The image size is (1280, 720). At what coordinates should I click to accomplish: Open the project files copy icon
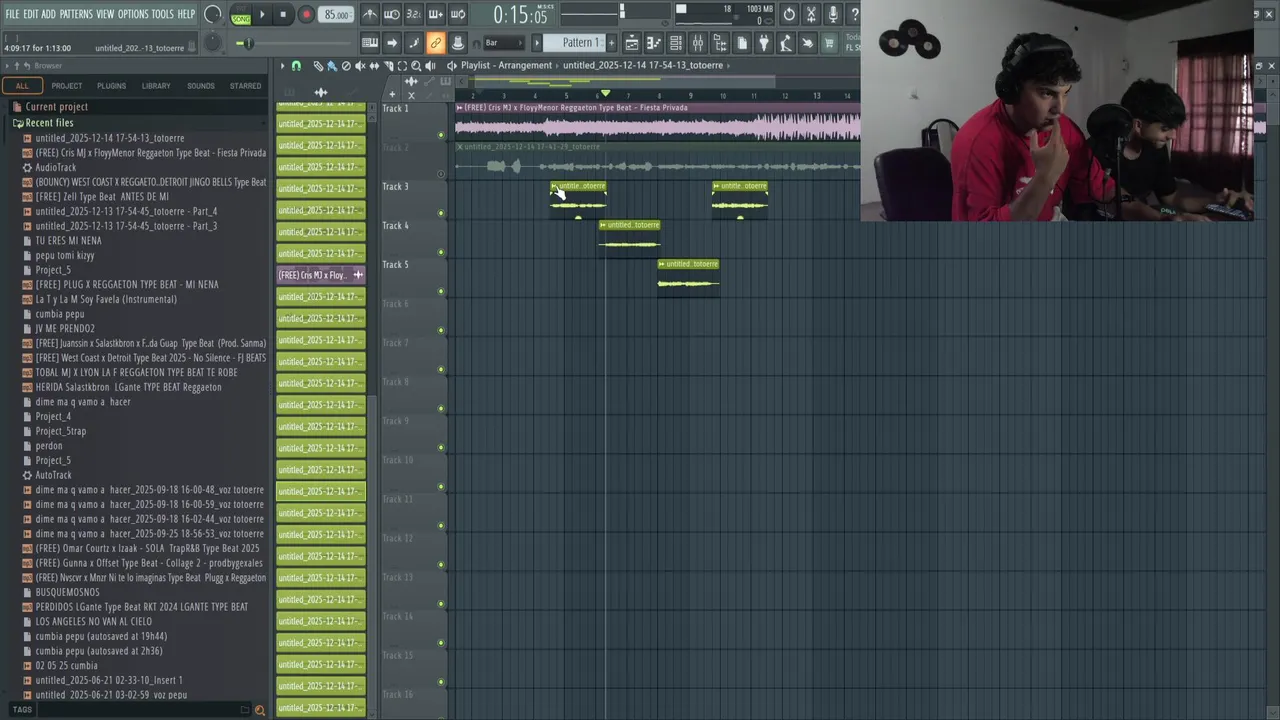[742, 43]
